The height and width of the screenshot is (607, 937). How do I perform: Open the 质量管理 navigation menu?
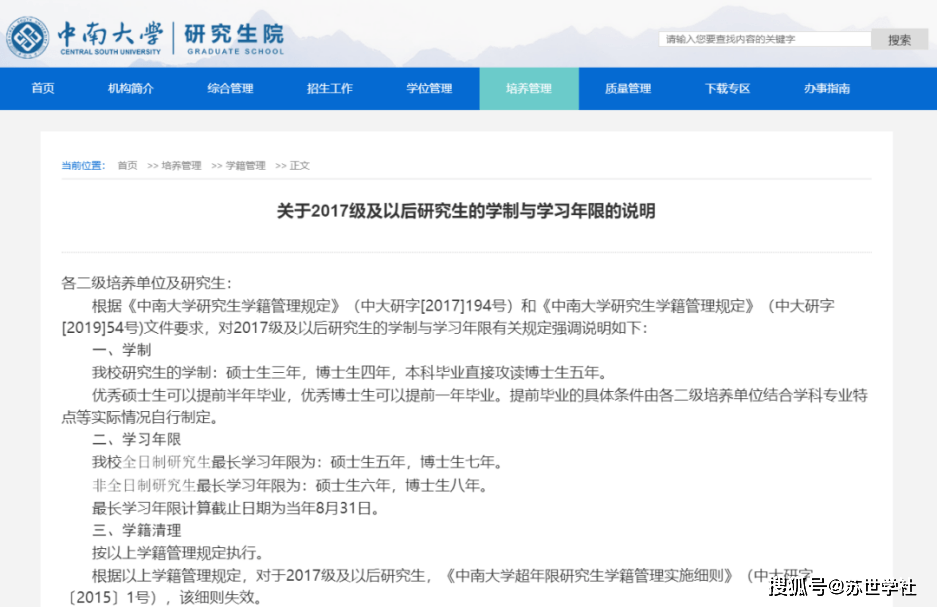pos(626,88)
